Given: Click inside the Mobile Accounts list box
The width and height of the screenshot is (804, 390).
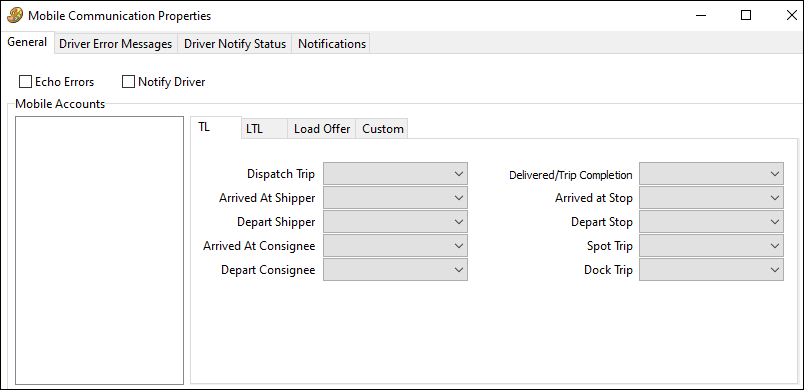Looking at the screenshot, I should [99, 250].
